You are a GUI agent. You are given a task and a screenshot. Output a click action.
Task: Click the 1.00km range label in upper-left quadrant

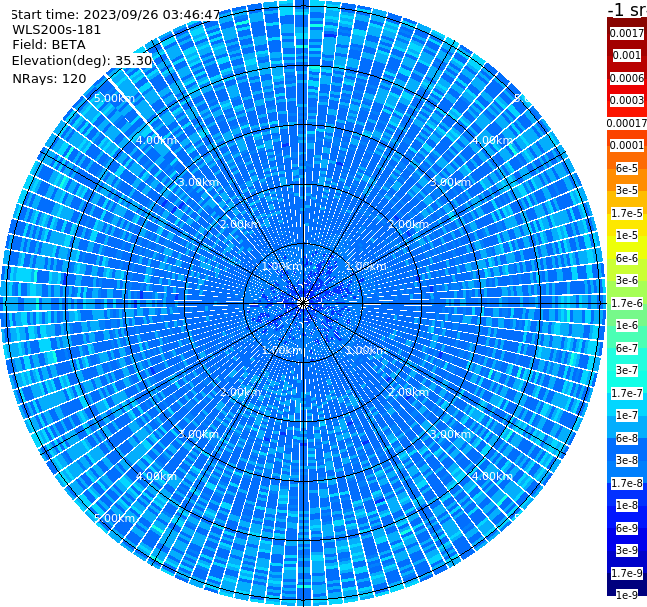coord(282,266)
